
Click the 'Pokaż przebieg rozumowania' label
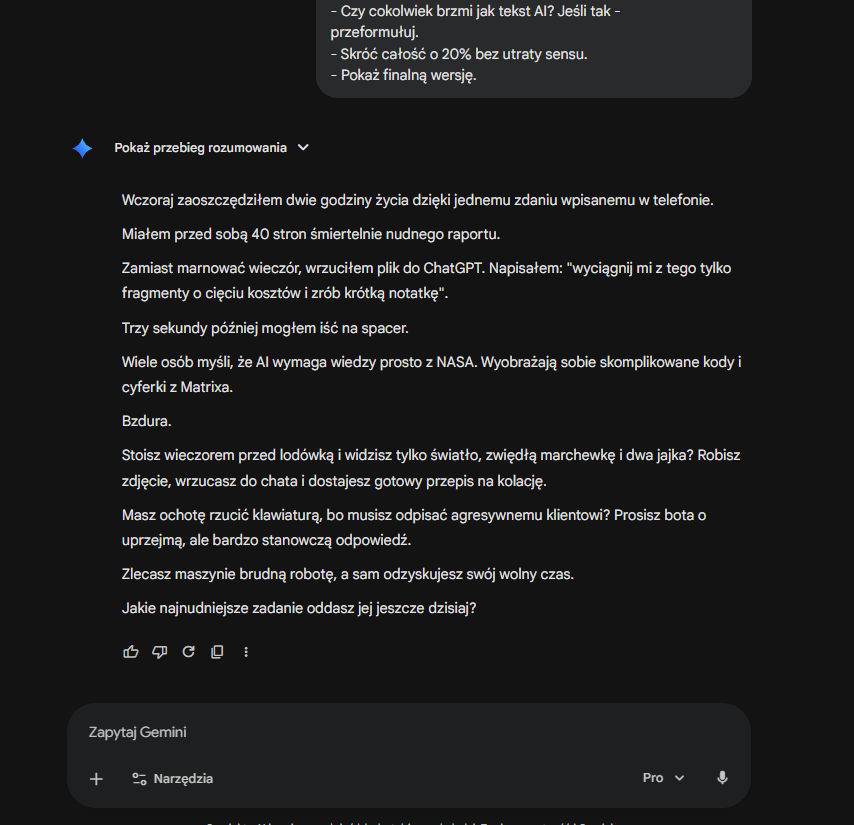coord(200,148)
